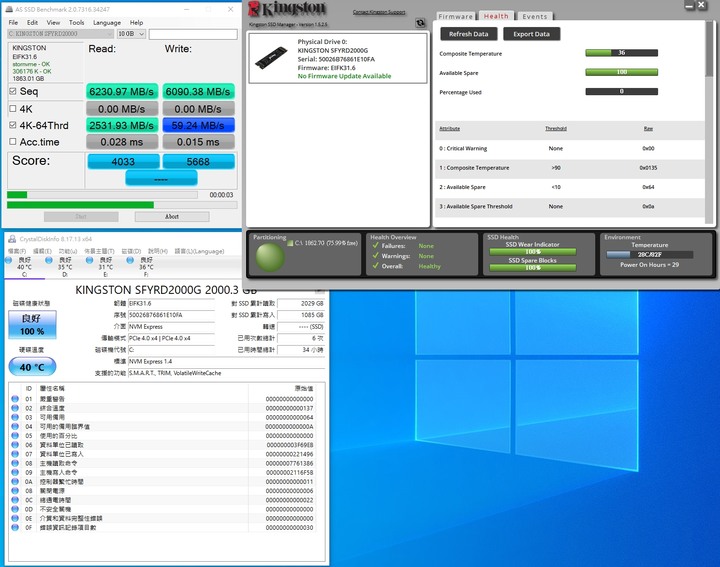Image resolution: width=720 pixels, height=567 pixels.
Task: Click the AS SSD text input field
Action: point(193,34)
